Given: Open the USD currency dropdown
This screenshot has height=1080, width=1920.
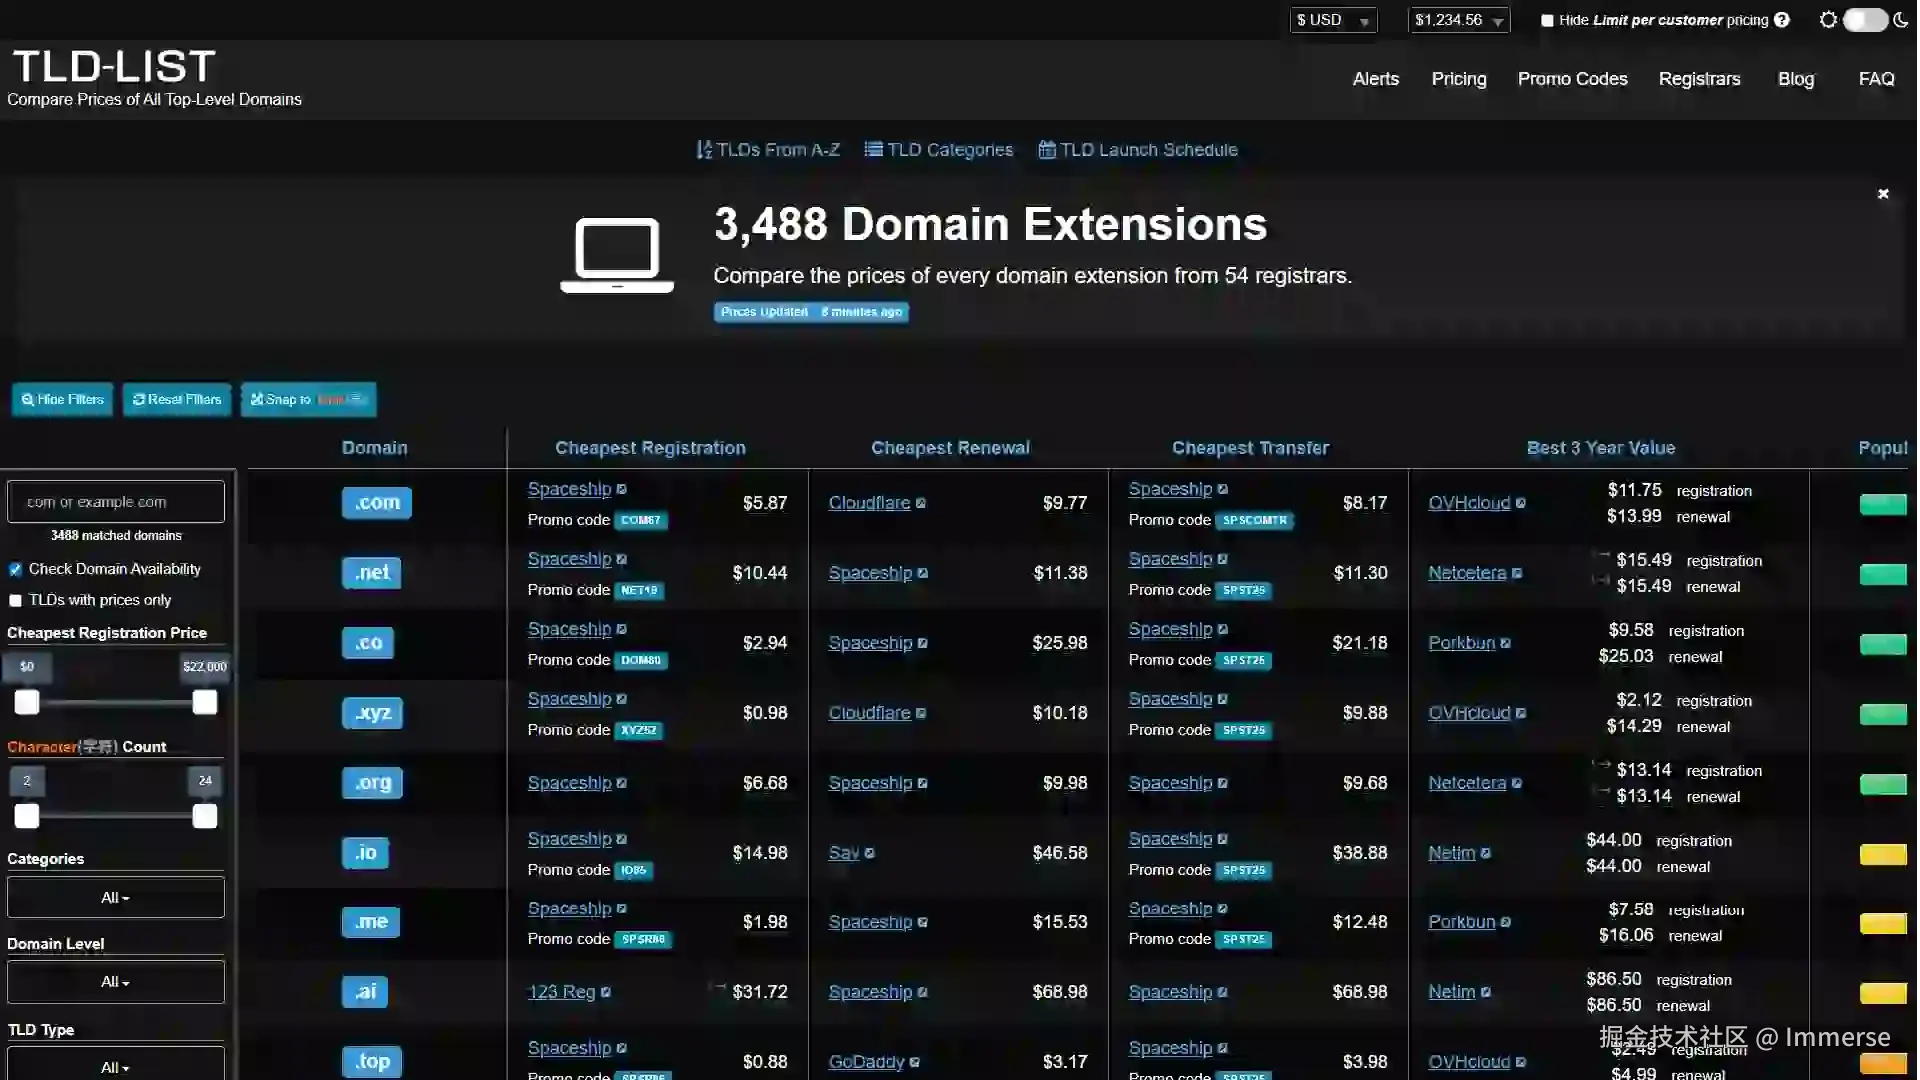Looking at the screenshot, I should coord(1334,19).
